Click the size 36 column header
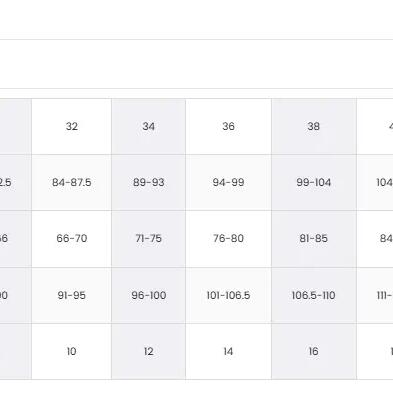Viewport: 393px width, 393px height. pyautogui.click(x=228, y=126)
